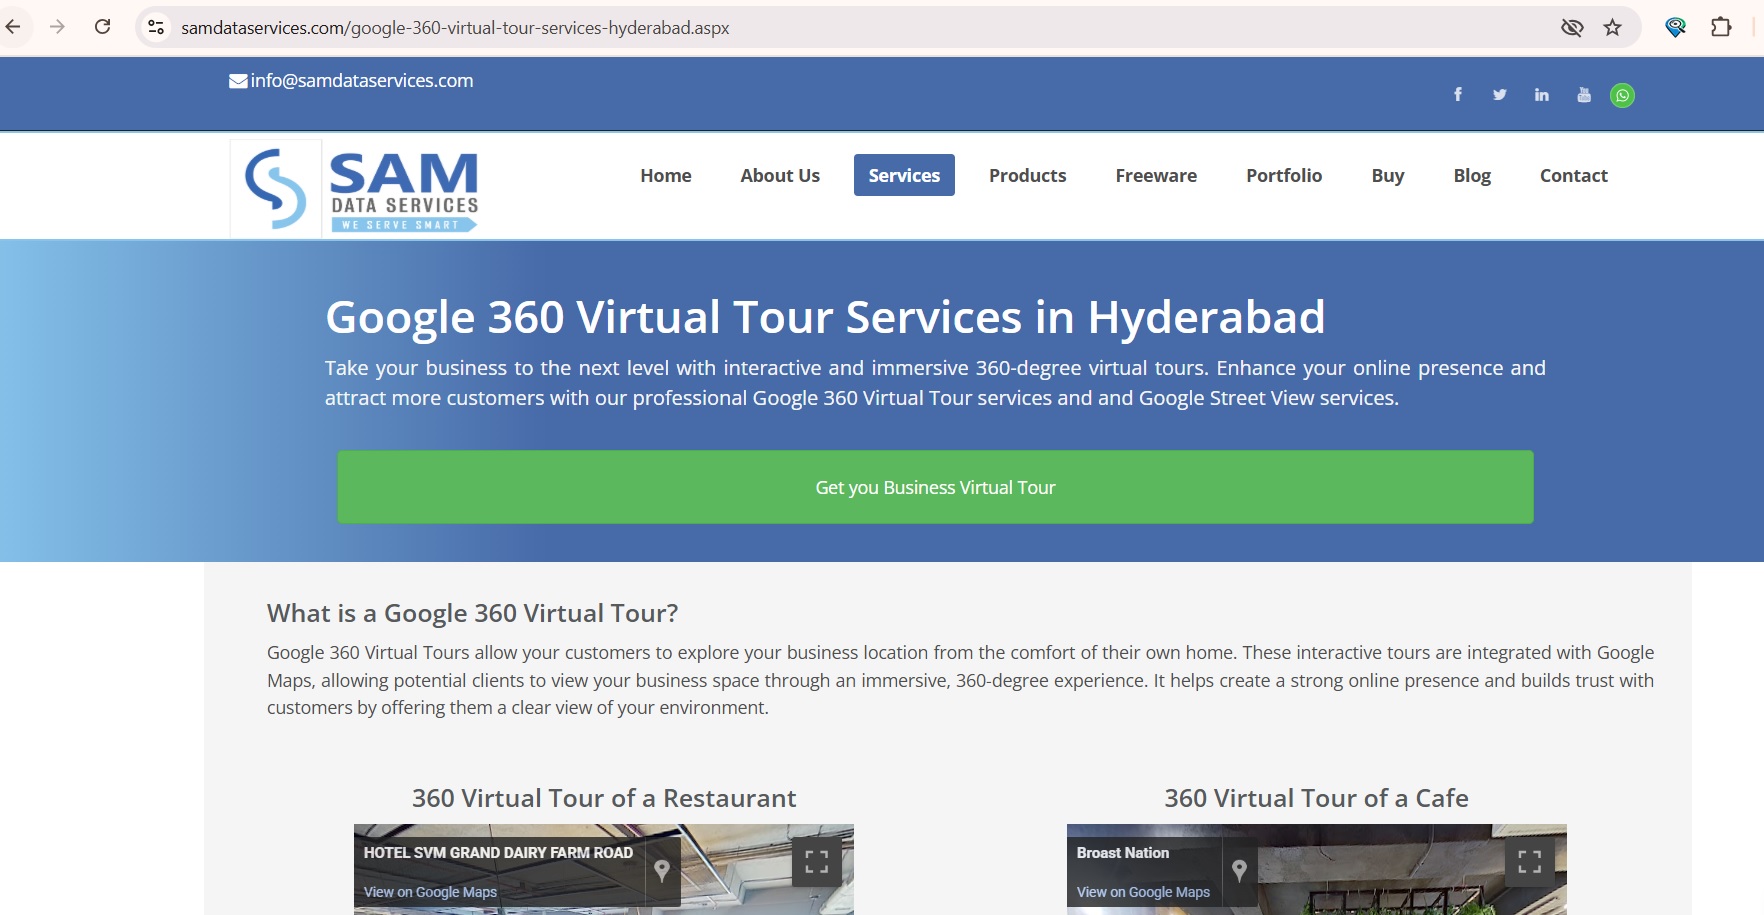
Task: Click the HOTEL SVM GRAND DAIRY FARM ROAD title
Action: coord(498,853)
